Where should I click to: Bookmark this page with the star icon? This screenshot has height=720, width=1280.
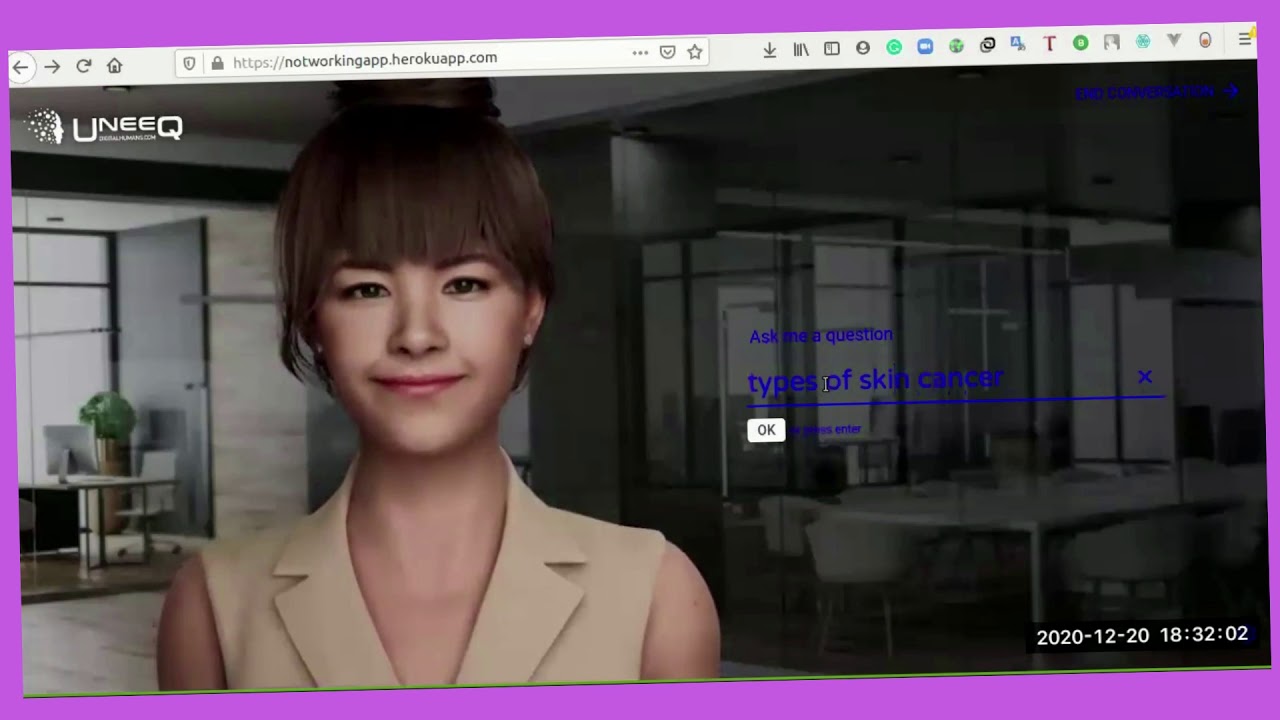click(x=695, y=51)
